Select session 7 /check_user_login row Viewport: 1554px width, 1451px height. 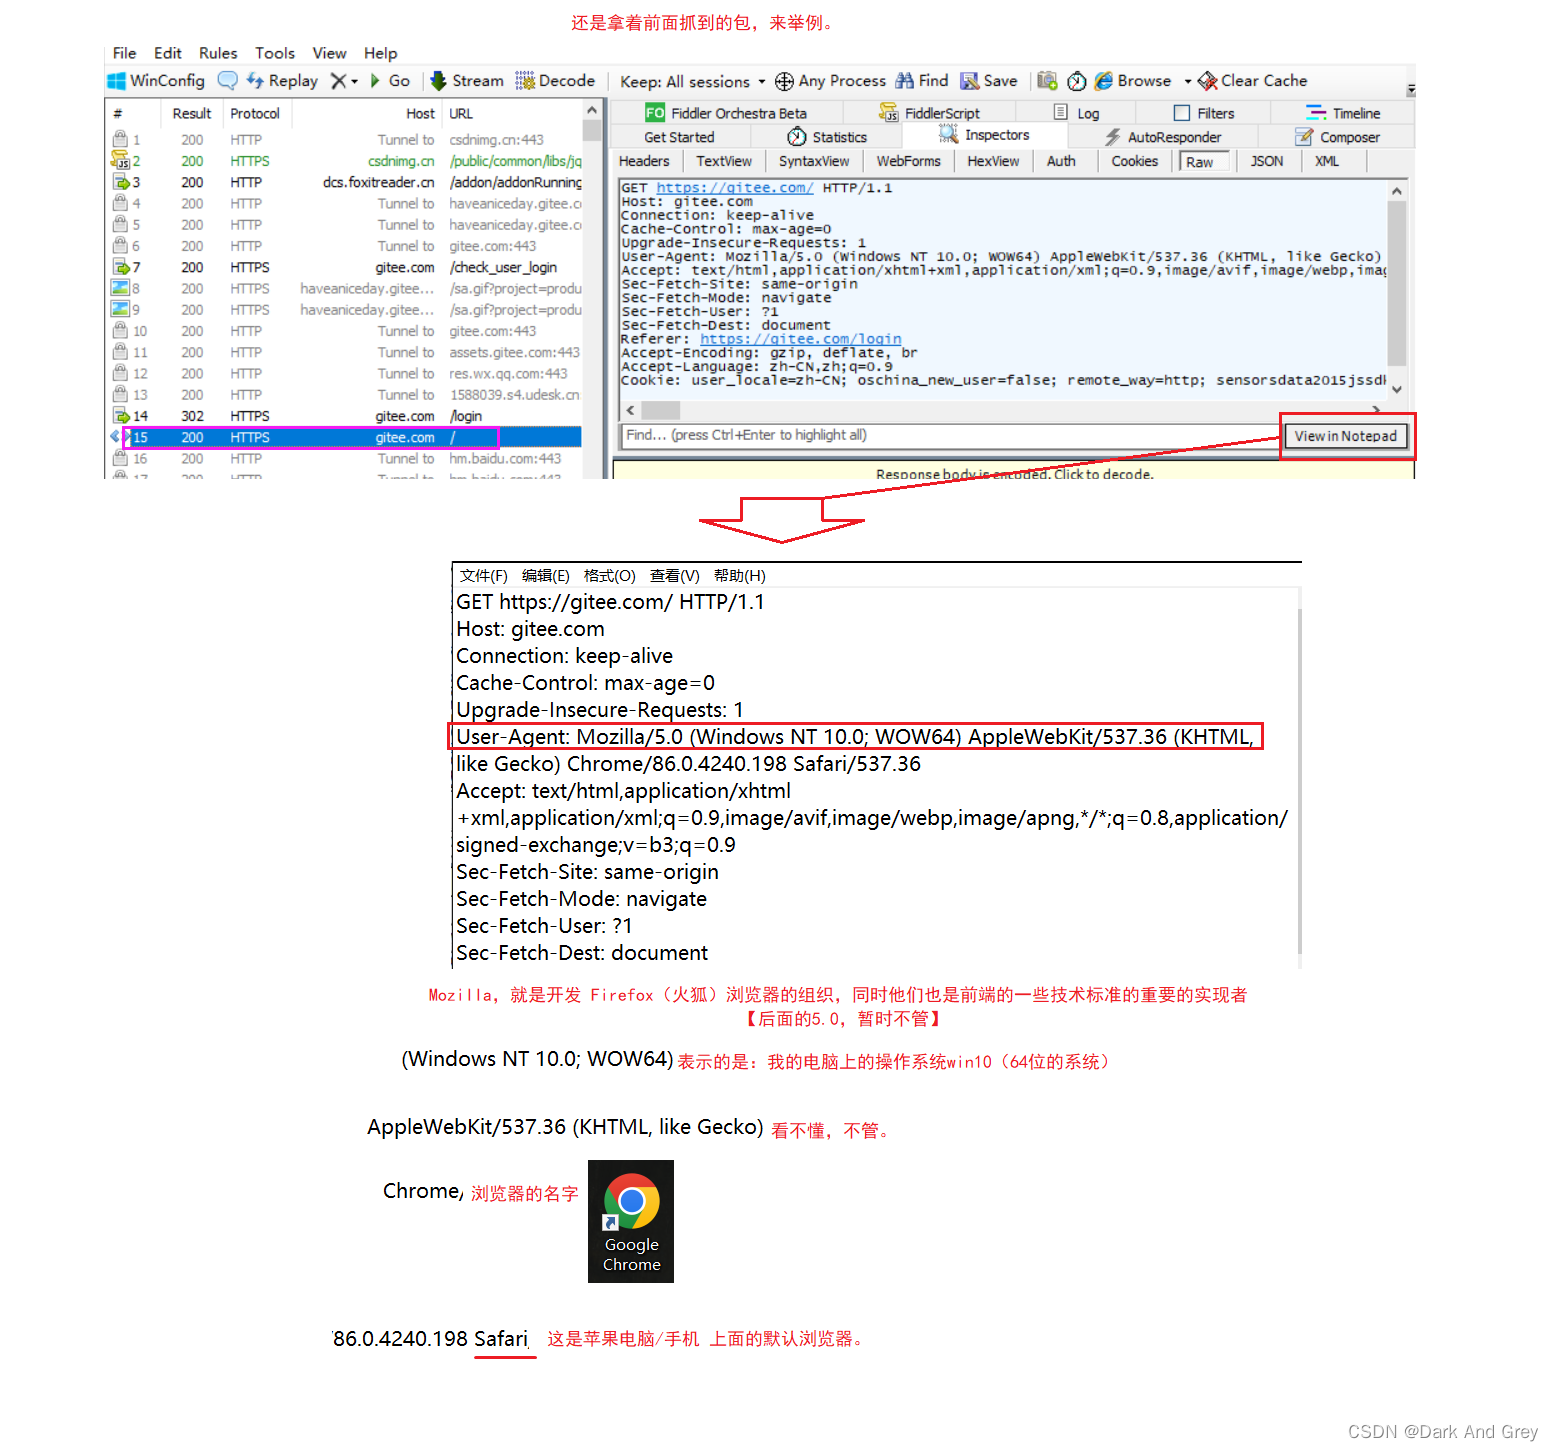coord(345,267)
